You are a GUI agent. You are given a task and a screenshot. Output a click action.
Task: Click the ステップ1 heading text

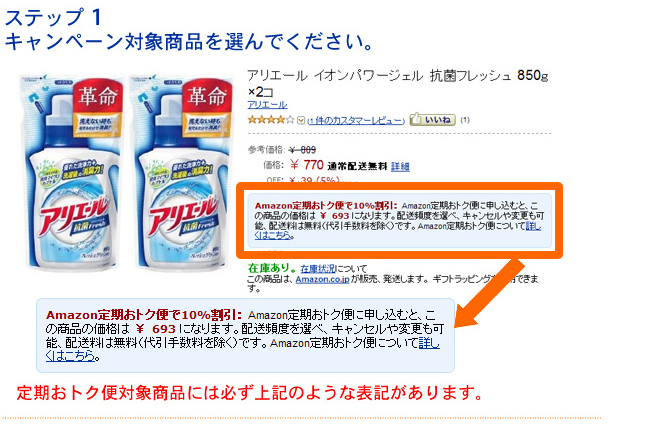pyautogui.click(x=53, y=17)
